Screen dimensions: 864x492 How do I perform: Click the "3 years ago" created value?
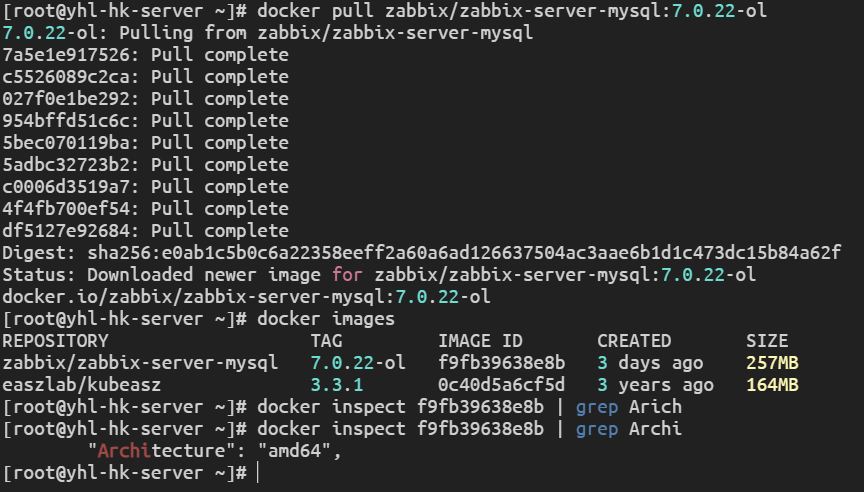click(655, 385)
